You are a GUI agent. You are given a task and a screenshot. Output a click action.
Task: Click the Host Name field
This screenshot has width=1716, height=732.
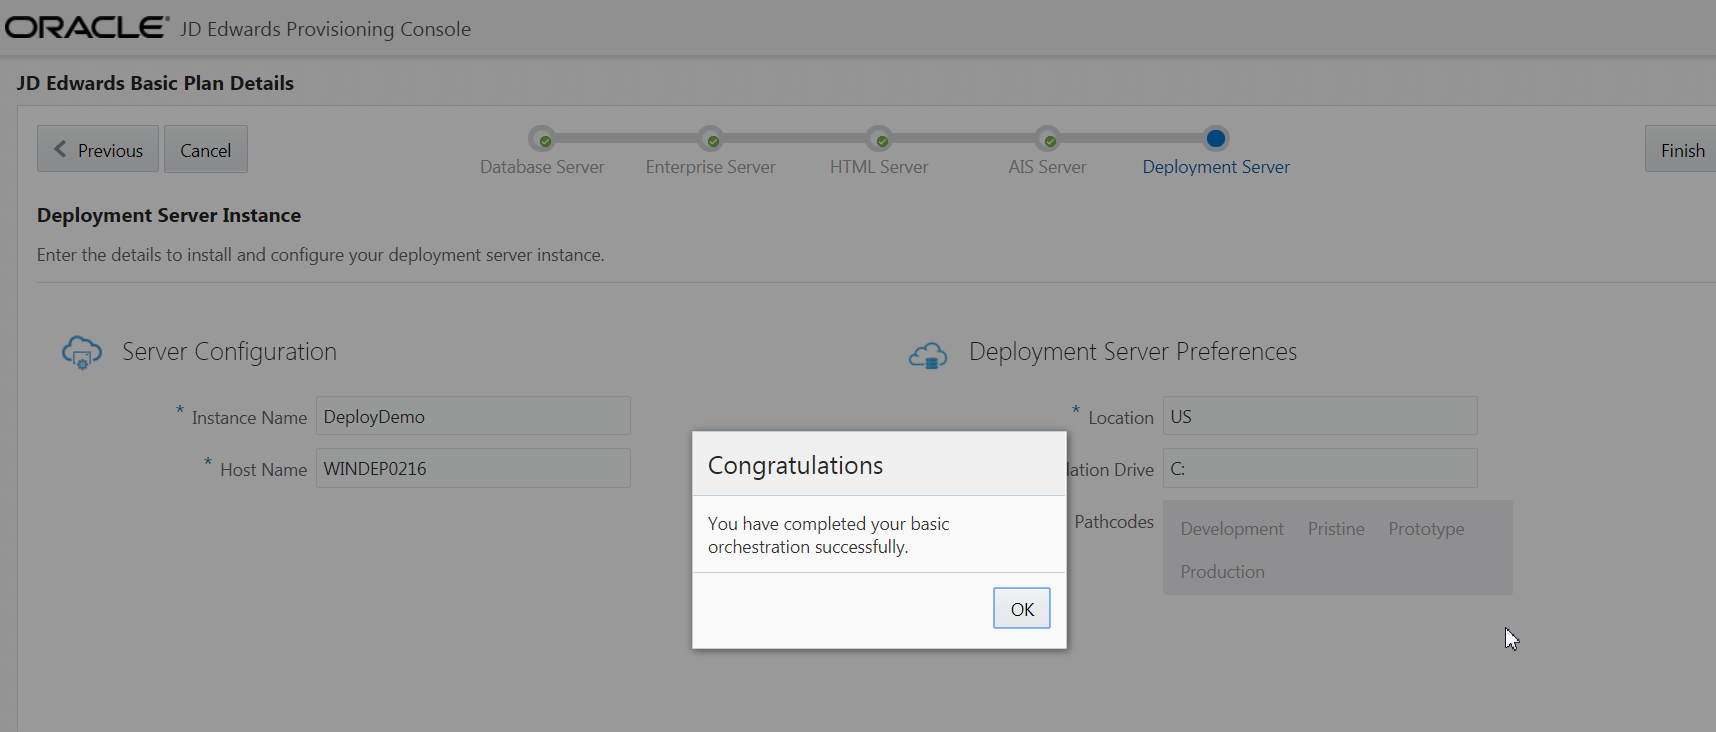[473, 468]
